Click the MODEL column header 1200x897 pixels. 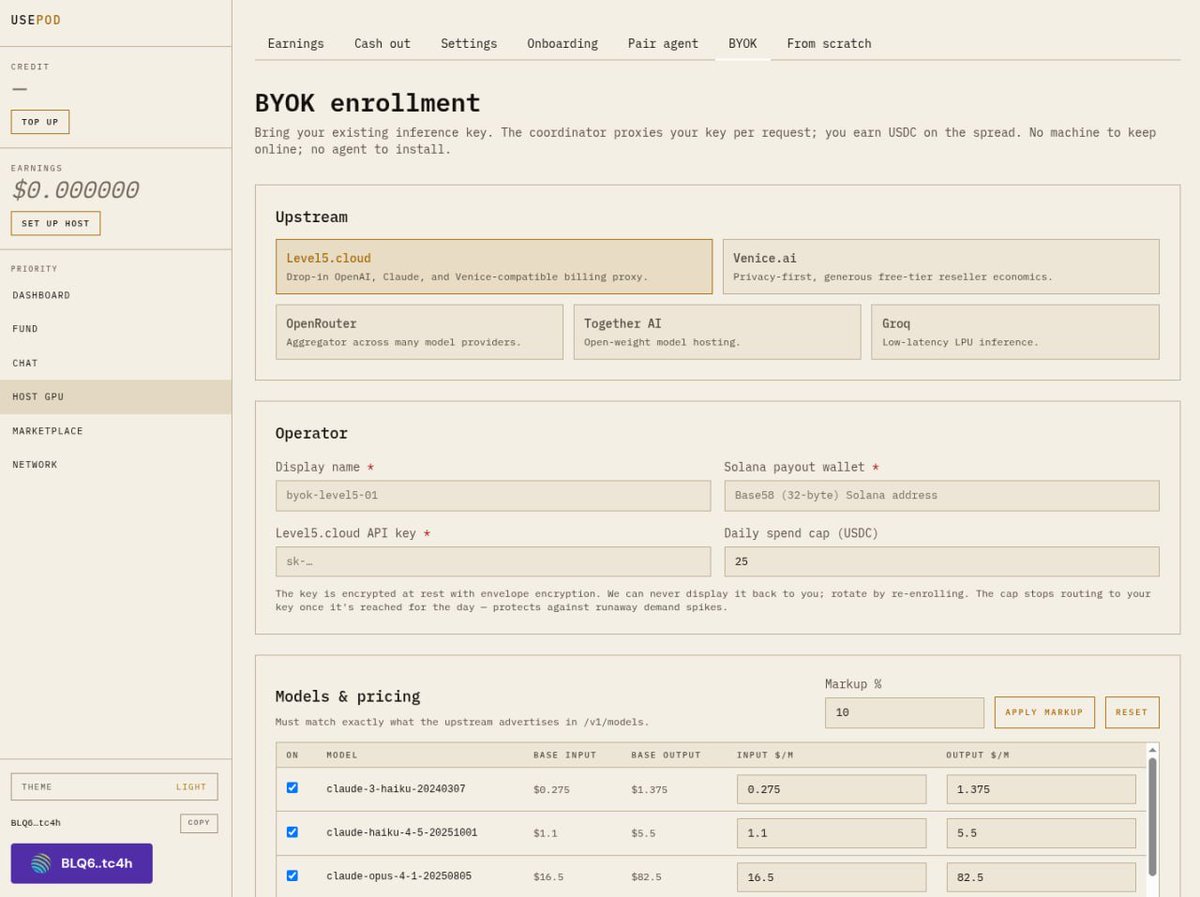pyautogui.click(x=342, y=755)
